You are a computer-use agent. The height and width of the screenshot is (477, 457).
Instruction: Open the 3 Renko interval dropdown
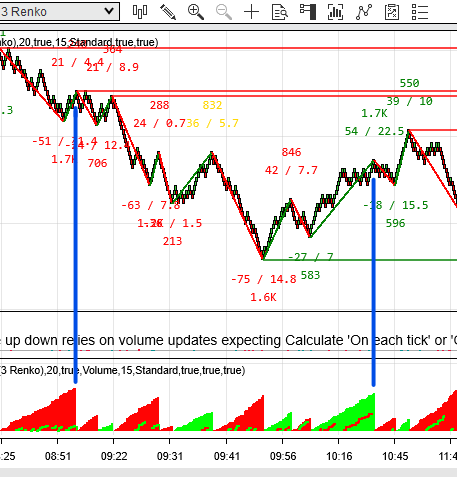tap(59, 12)
